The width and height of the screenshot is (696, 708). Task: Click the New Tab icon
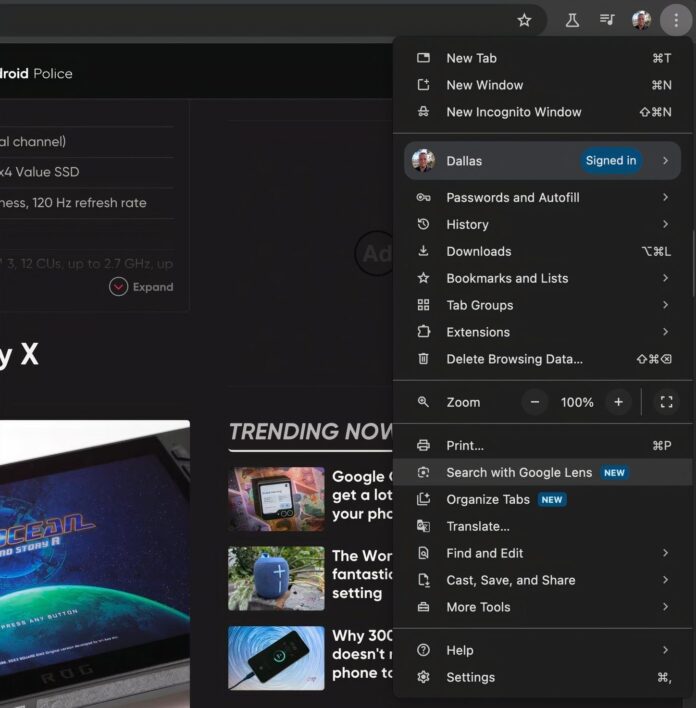click(x=423, y=58)
